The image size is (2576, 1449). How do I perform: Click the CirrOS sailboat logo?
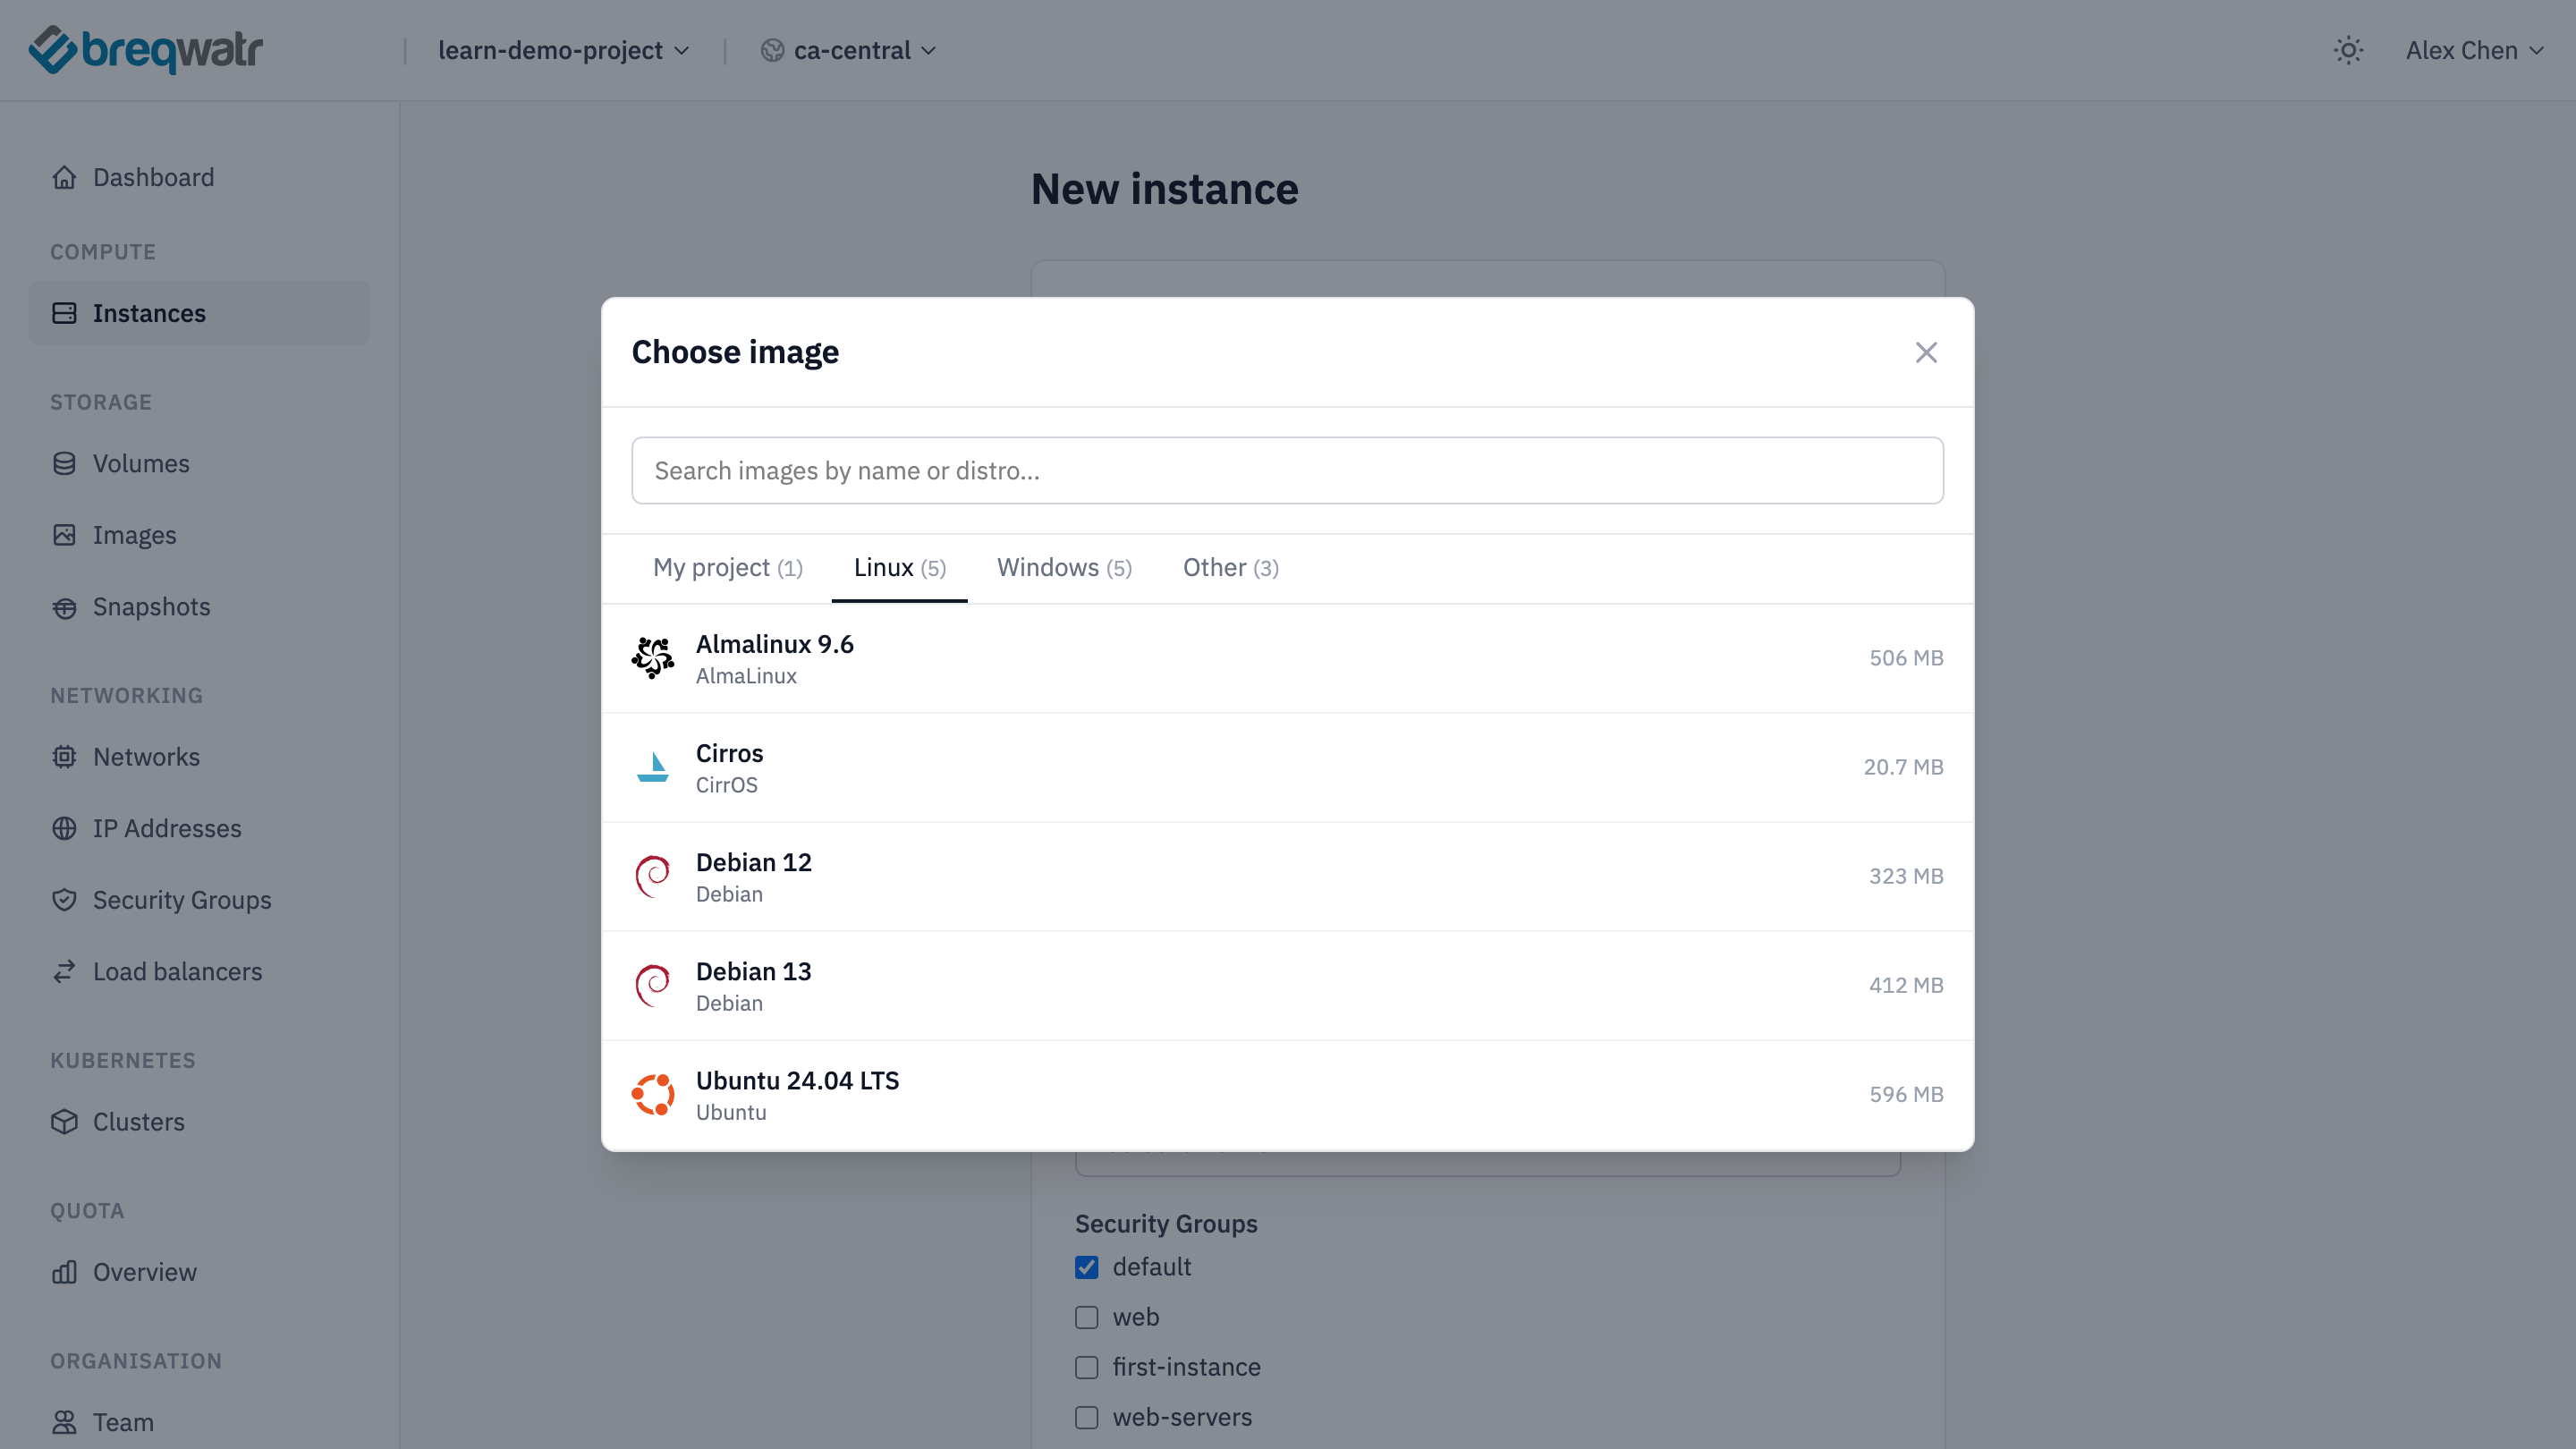(x=653, y=767)
